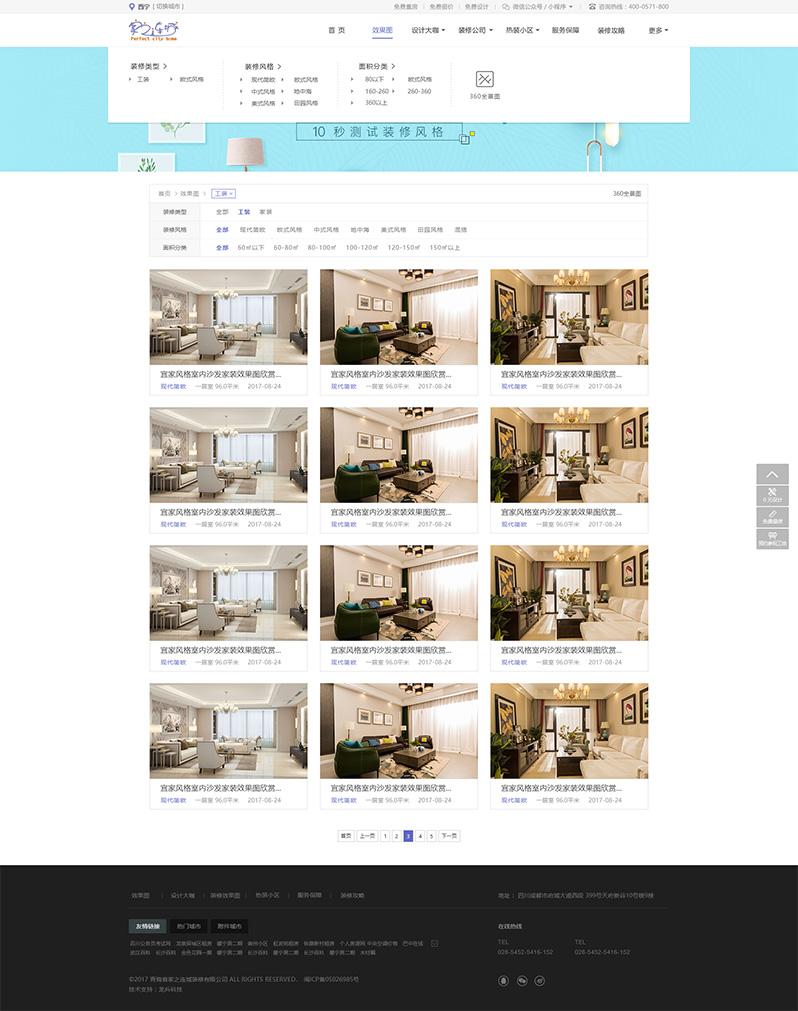Open the first living room design thumbnail

229,317
